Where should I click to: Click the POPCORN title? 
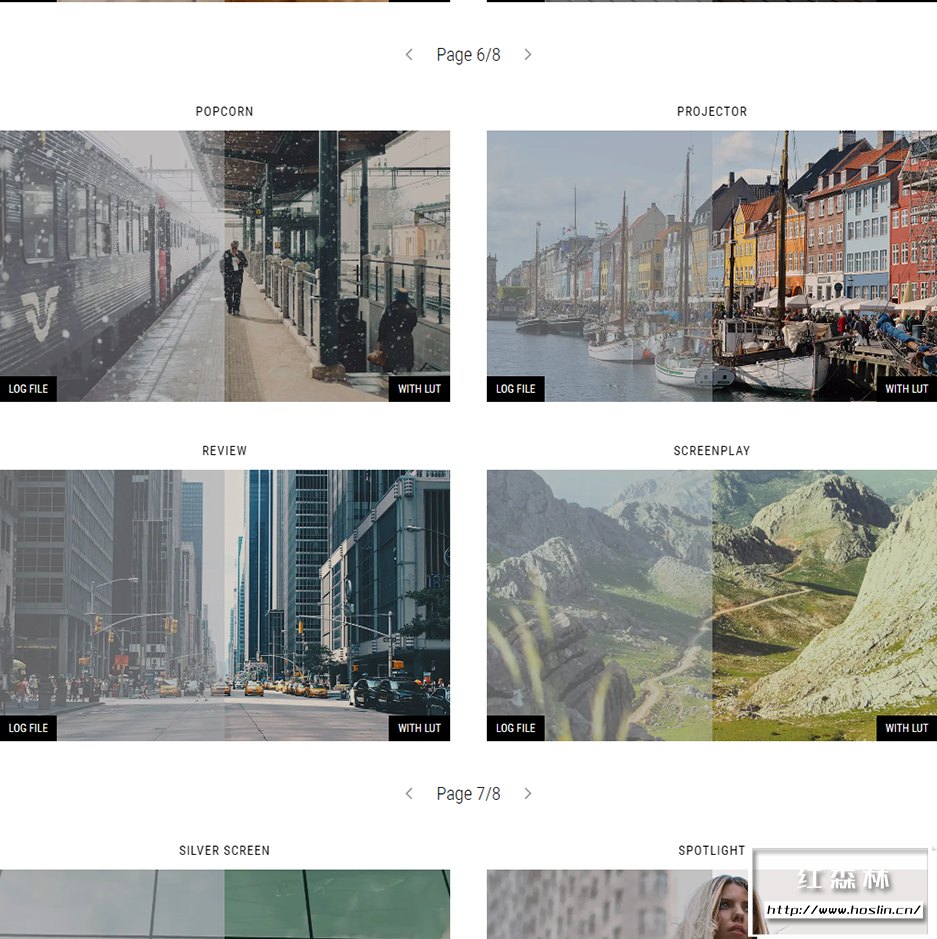click(x=225, y=111)
